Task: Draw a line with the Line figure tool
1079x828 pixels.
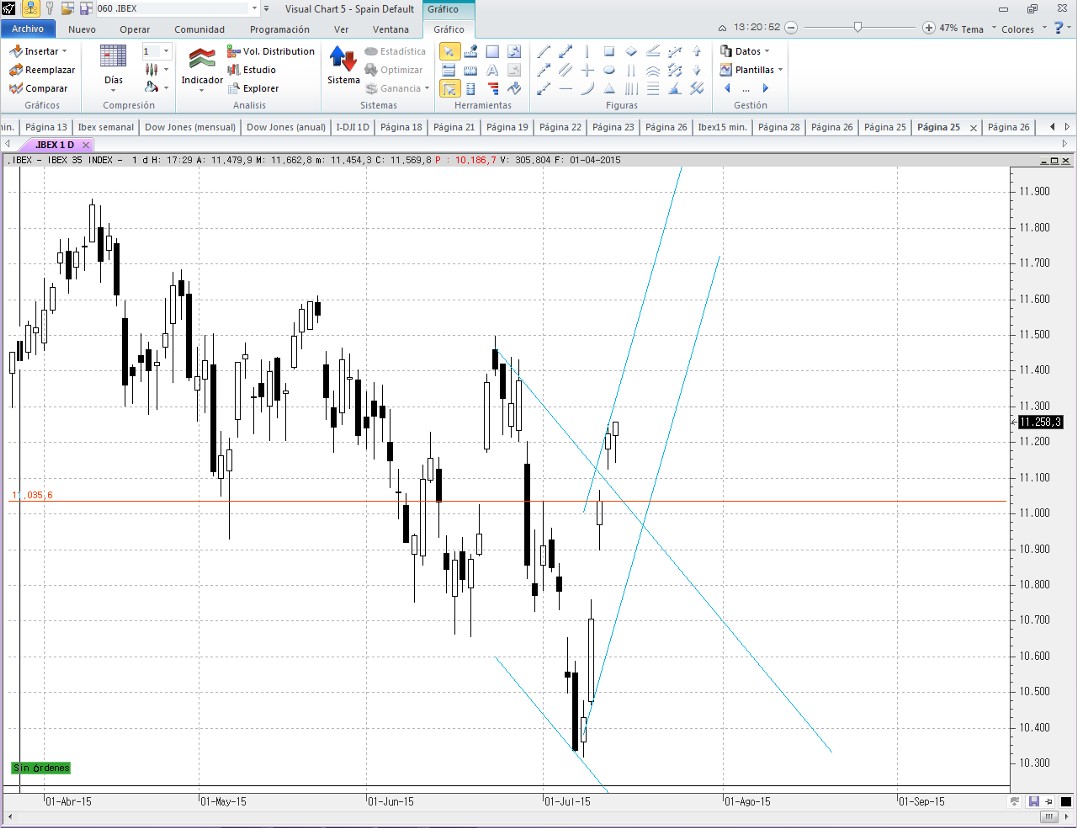Action: coord(544,52)
